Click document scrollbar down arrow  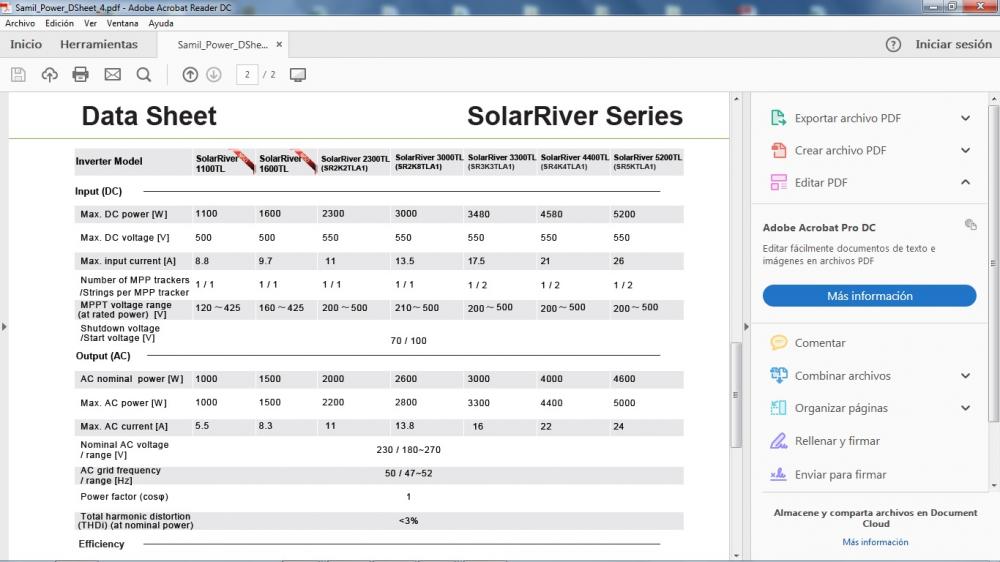click(x=736, y=556)
